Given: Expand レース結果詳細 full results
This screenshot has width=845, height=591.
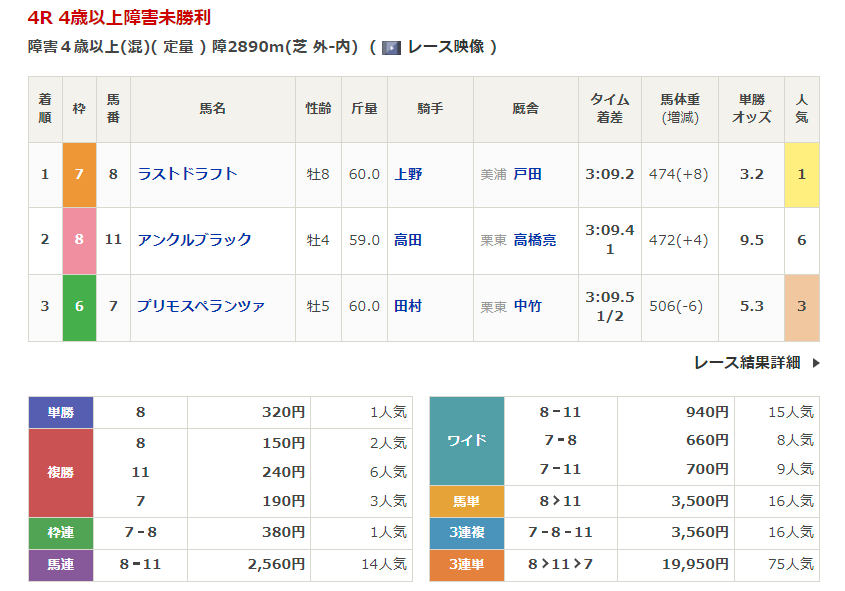Looking at the screenshot, I should click(747, 363).
